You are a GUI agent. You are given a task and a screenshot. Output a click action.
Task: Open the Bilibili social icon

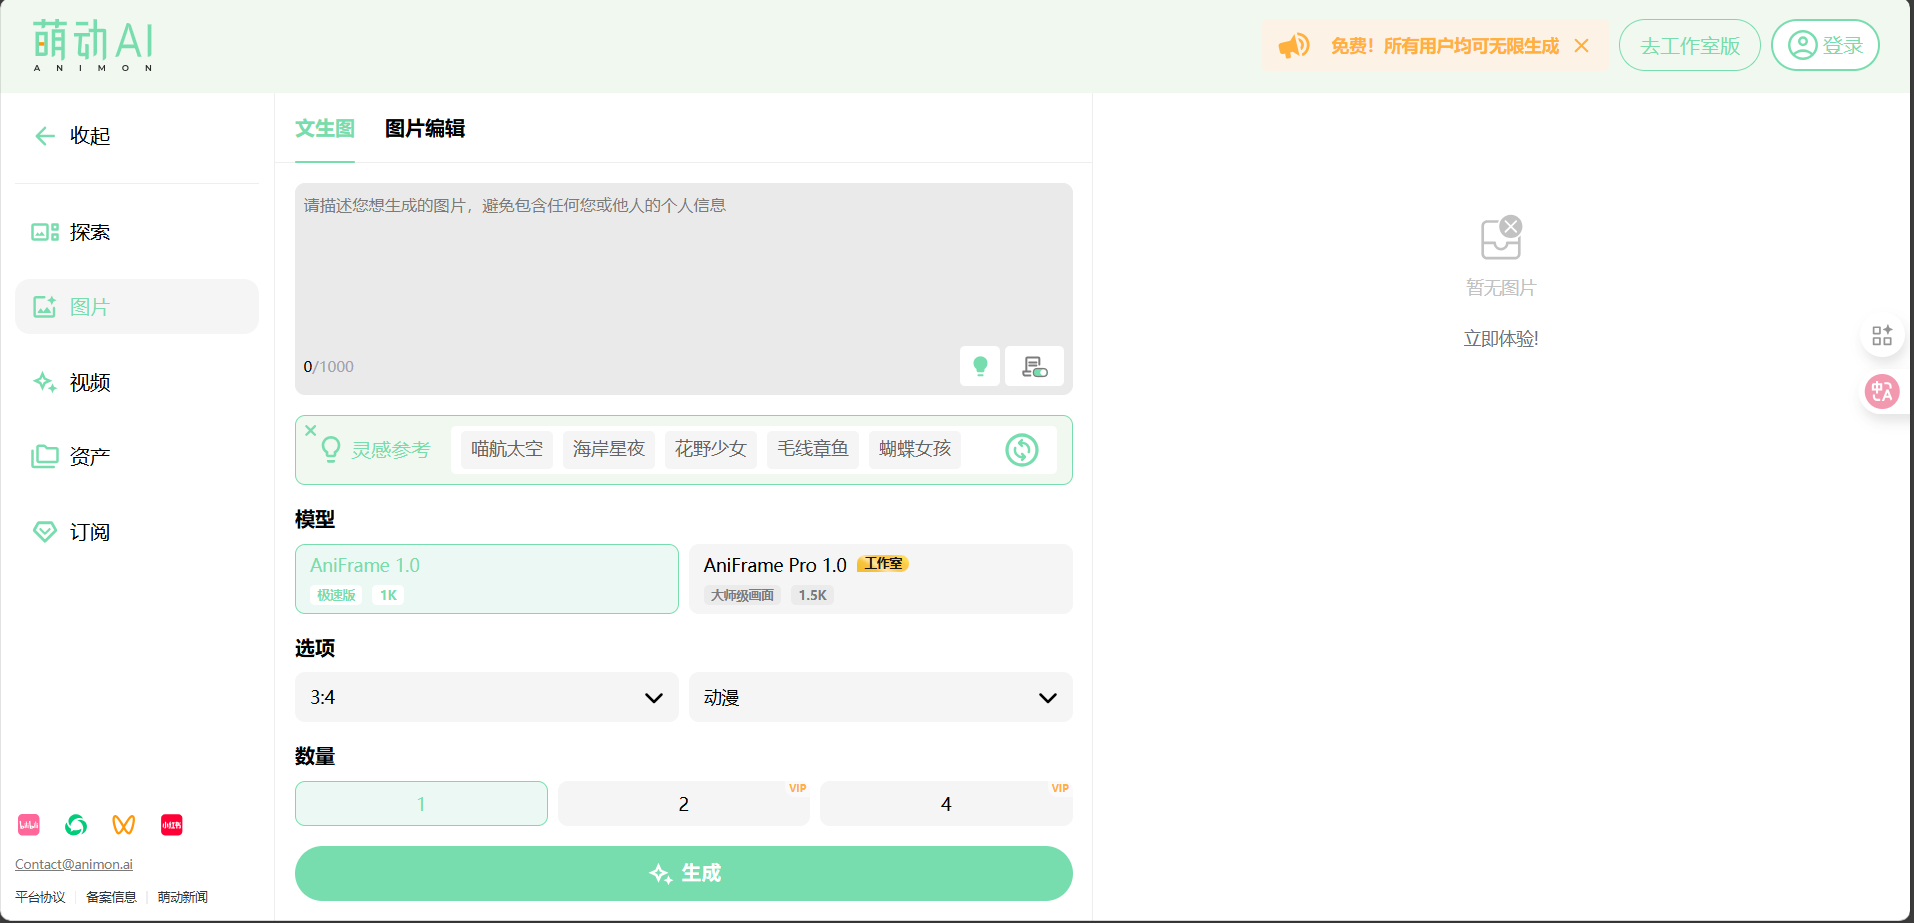(29, 825)
